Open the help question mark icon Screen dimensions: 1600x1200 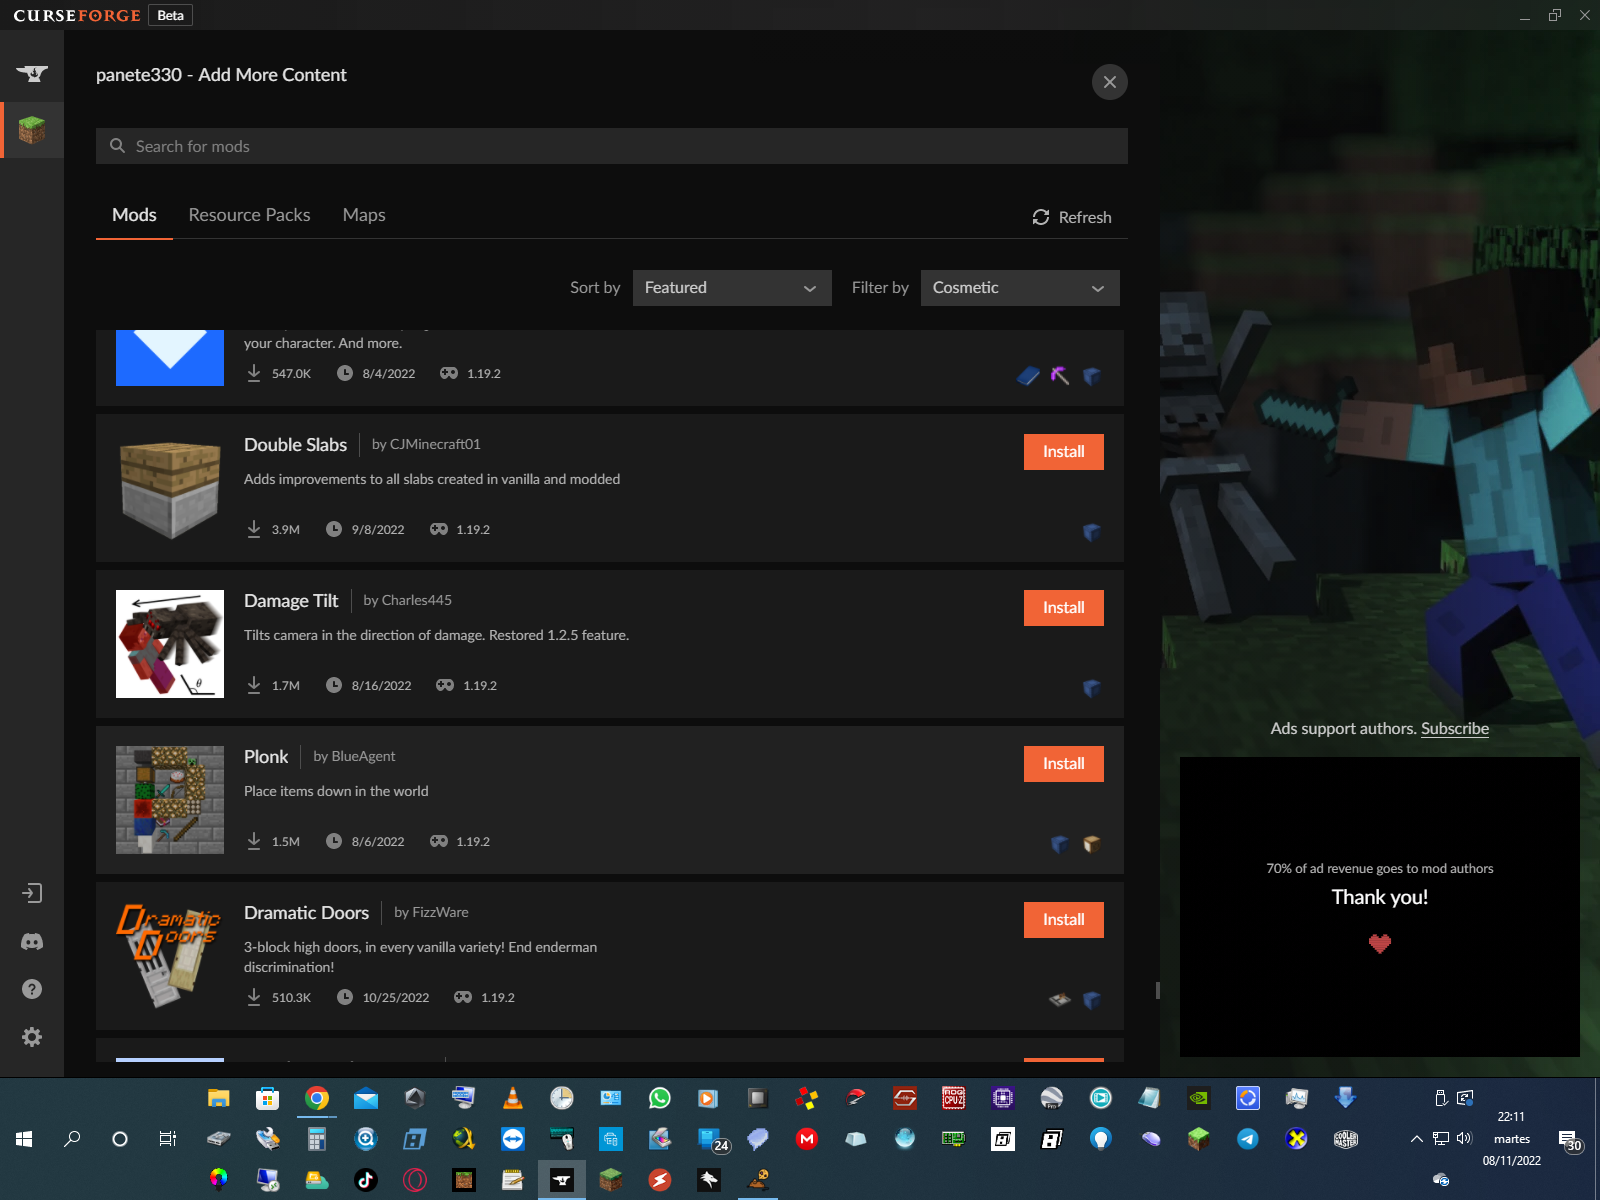(32, 989)
